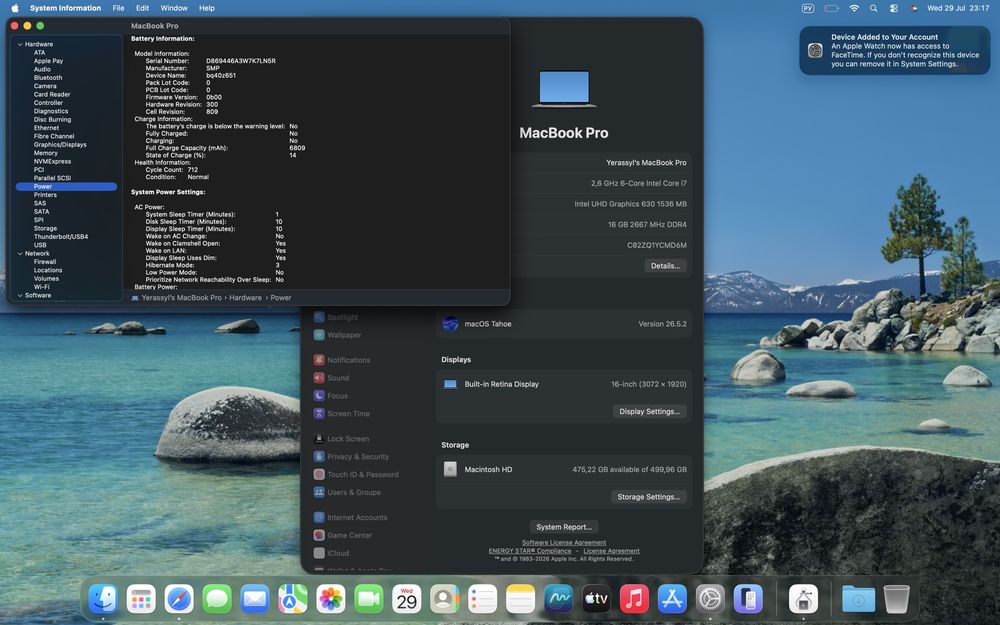Open the System Information app menu
The width and height of the screenshot is (1000, 625).
[x=65, y=8]
